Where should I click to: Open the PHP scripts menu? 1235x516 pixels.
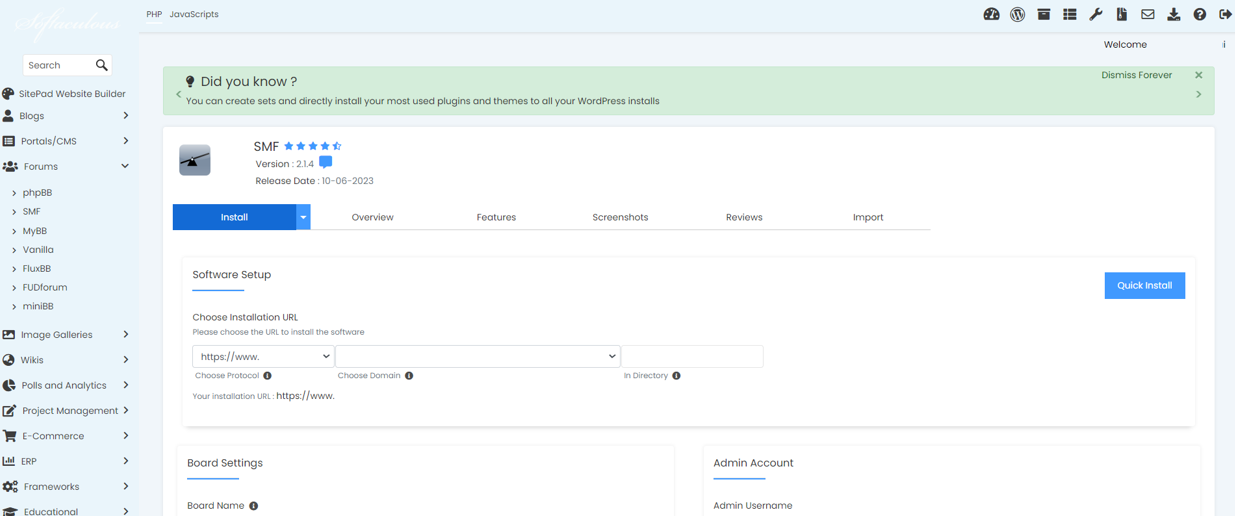pyautogui.click(x=154, y=14)
